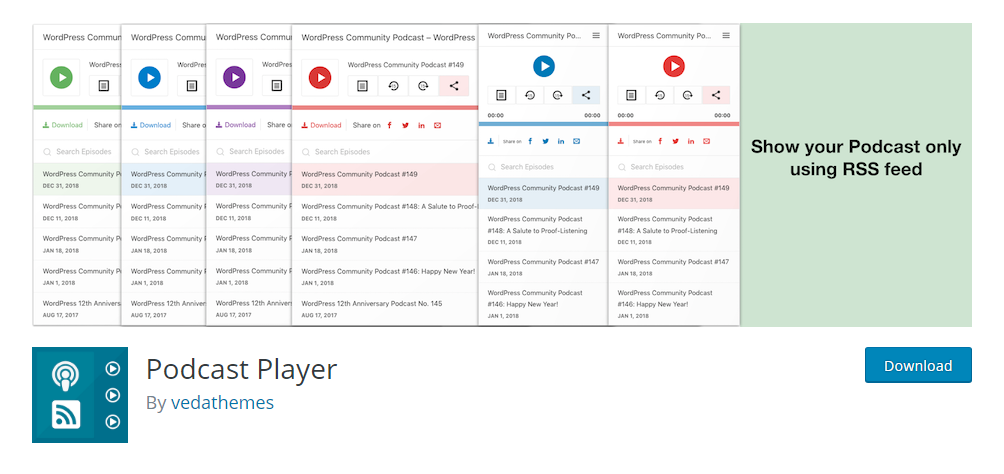The width and height of the screenshot is (1004, 474).
Task: Click the LinkedIn icon in the red mobile player
Action: coord(691,141)
